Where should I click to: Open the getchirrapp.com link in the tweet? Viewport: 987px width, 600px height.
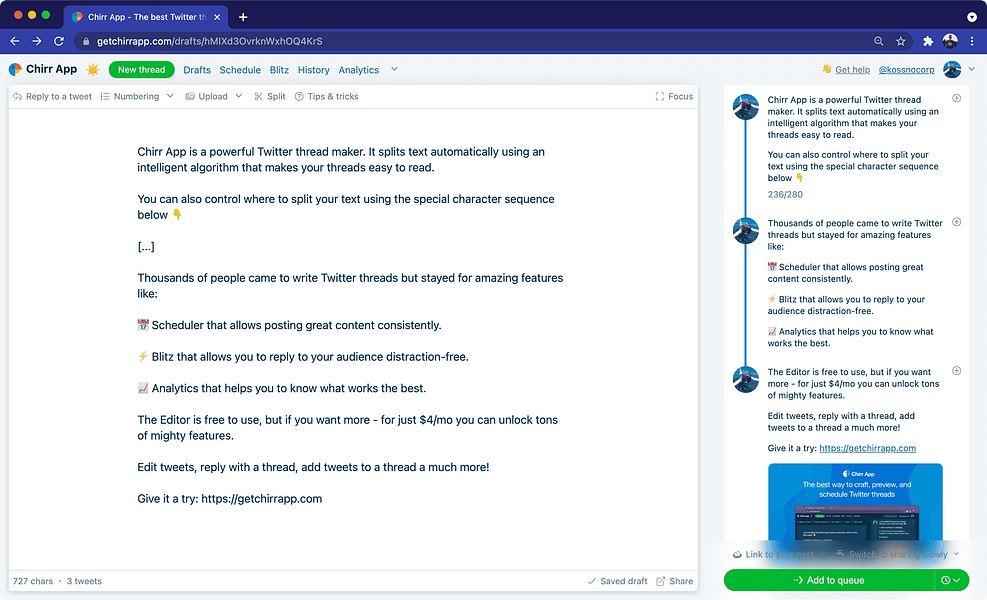[x=868, y=448]
